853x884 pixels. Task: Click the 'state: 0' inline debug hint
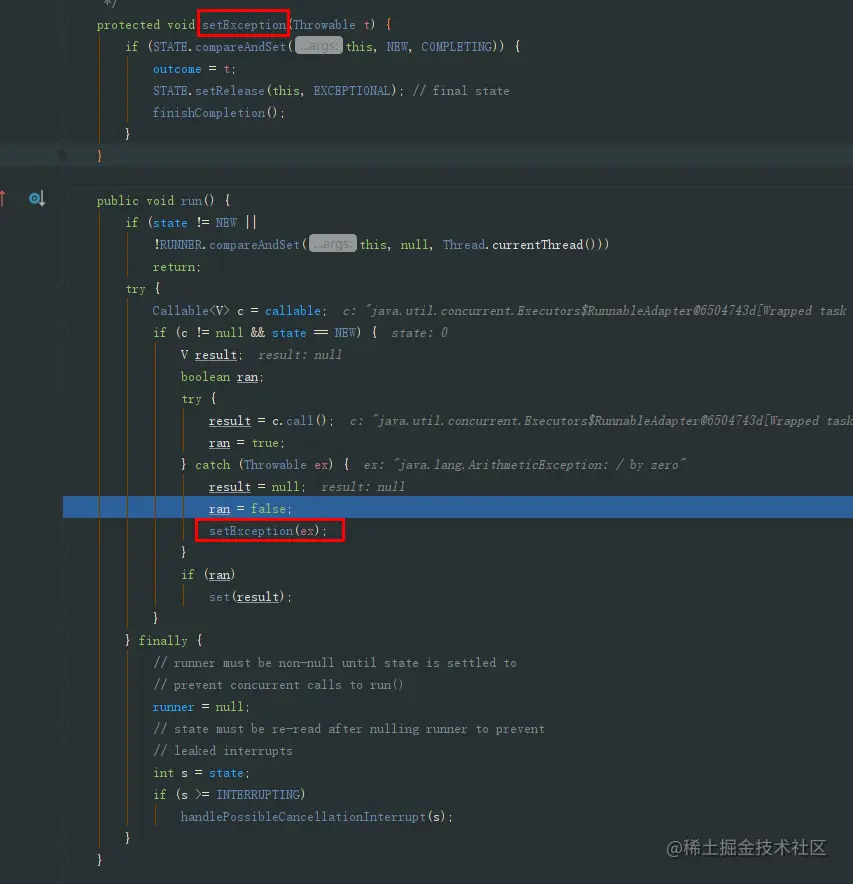click(419, 333)
